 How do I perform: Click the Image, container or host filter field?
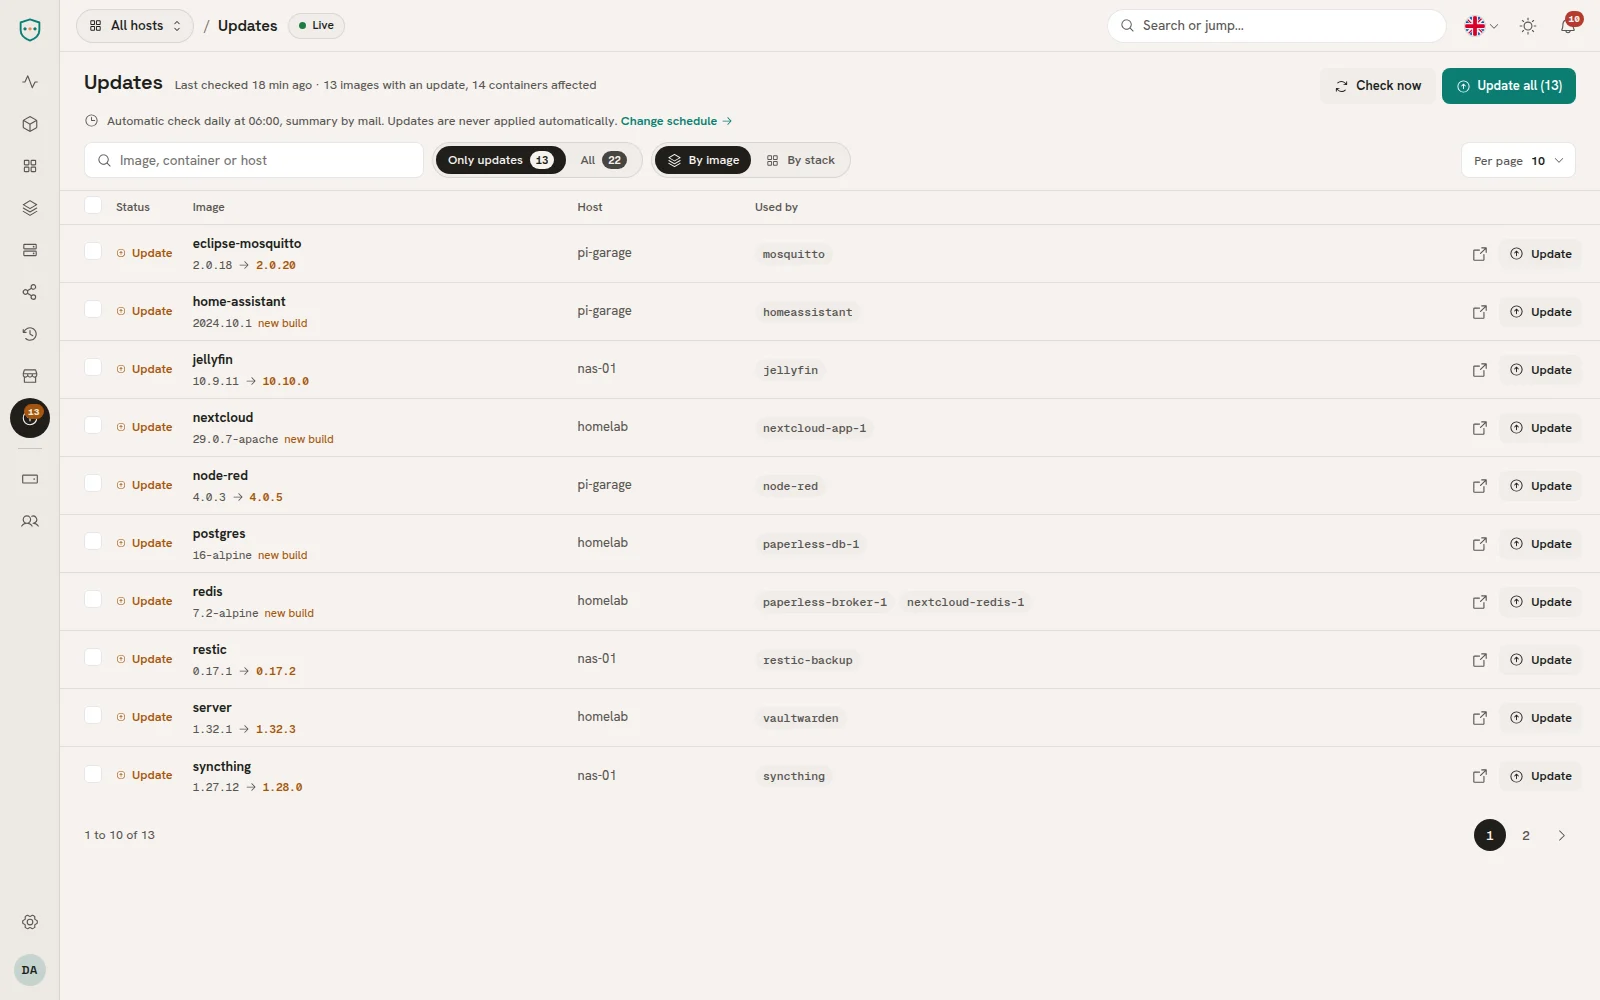(254, 161)
